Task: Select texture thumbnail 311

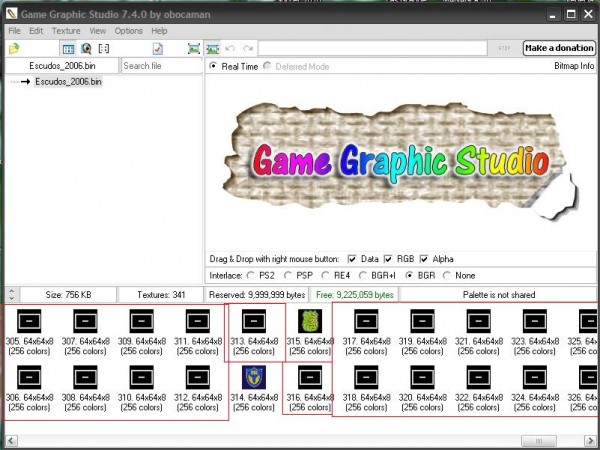Action: (198, 321)
